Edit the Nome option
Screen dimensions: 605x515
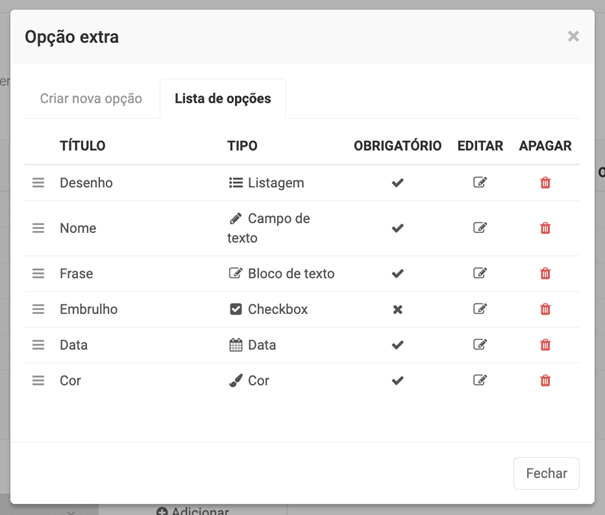(x=480, y=228)
